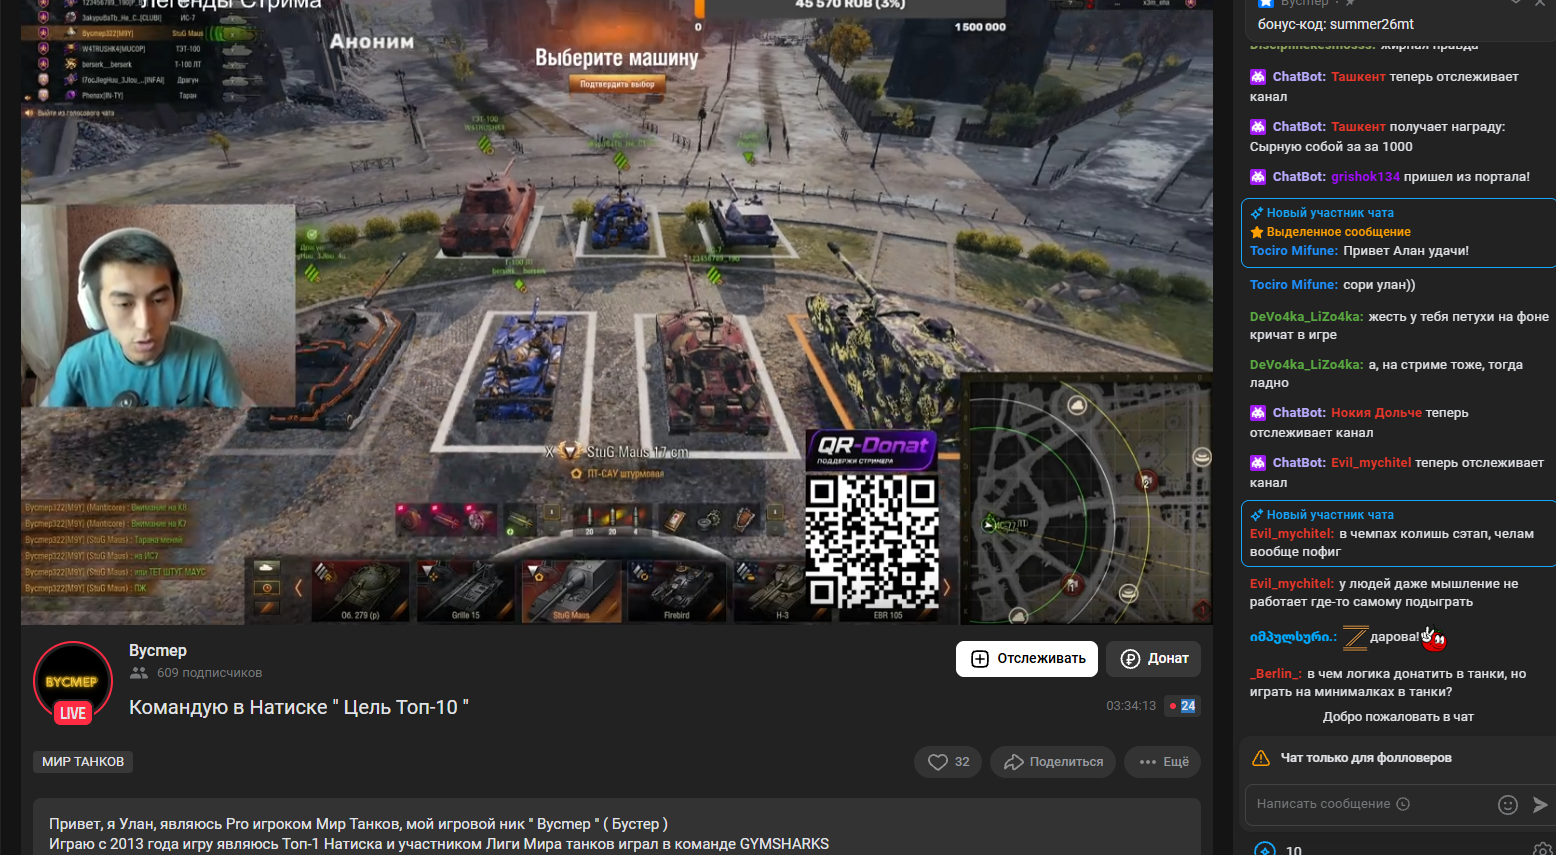Click the Добро пожаловать в чат notice
The height and width of the screenshot is (855, 1556).
1398,717
